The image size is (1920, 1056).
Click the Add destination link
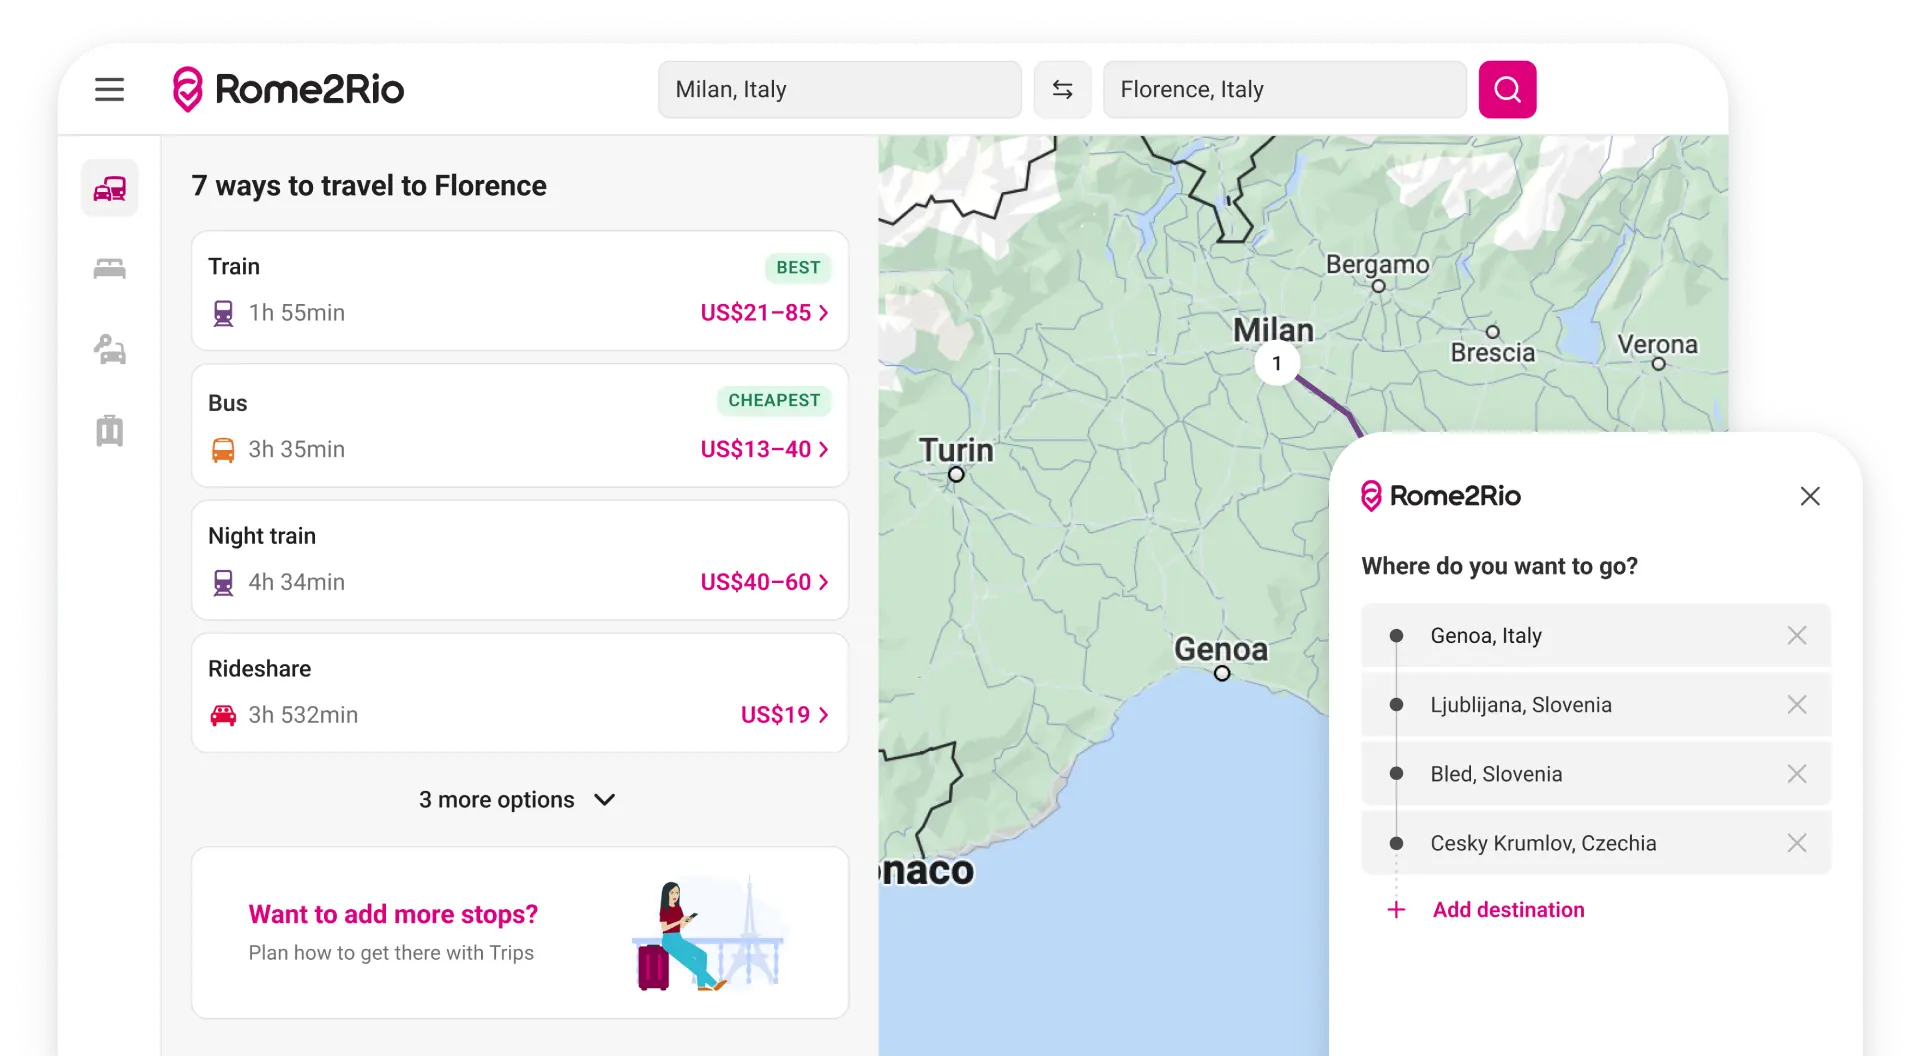pos(1509,910)
